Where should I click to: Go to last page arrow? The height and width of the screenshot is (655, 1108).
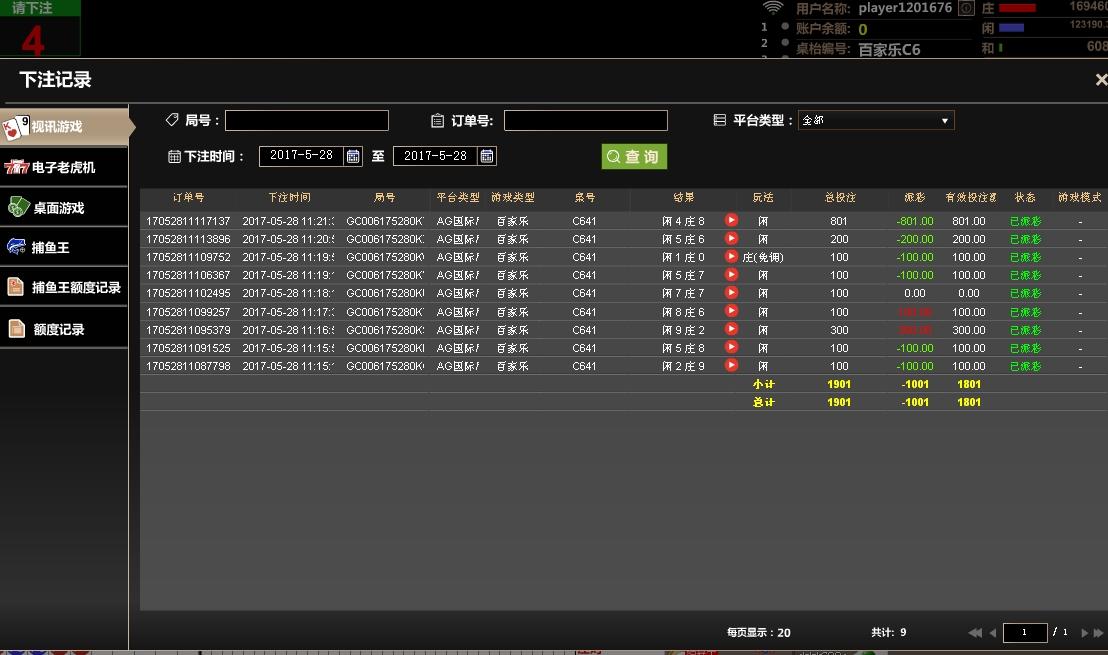coord(1099,632)
